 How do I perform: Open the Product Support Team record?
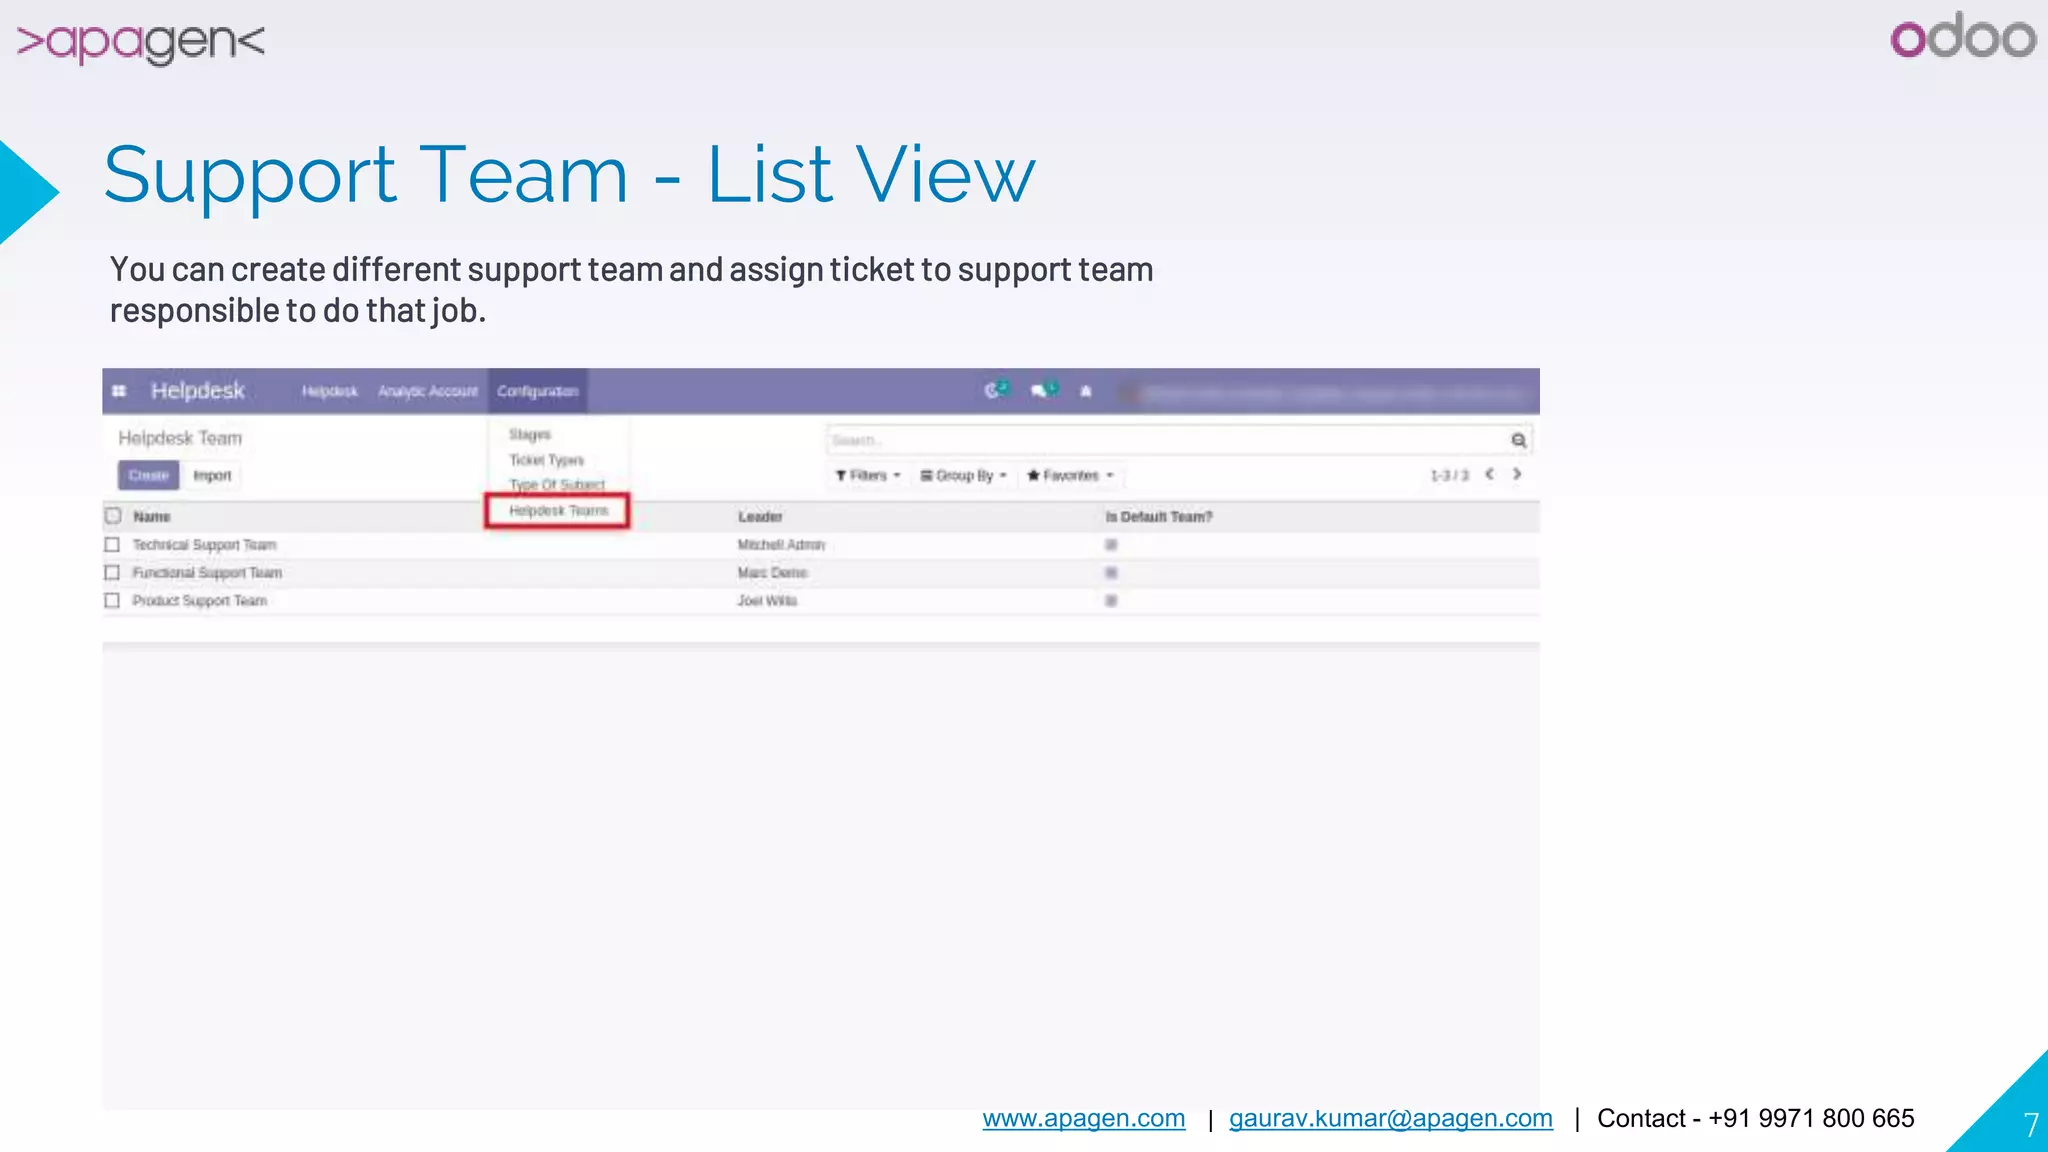point(200,601)
